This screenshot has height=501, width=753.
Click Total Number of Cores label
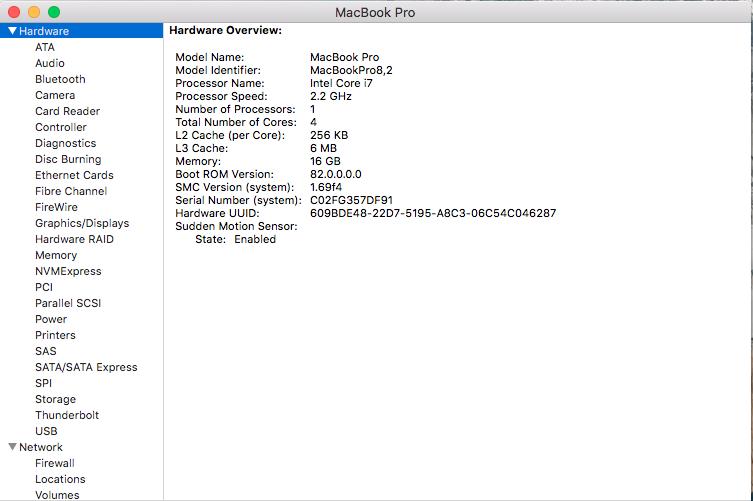point(236,122)
